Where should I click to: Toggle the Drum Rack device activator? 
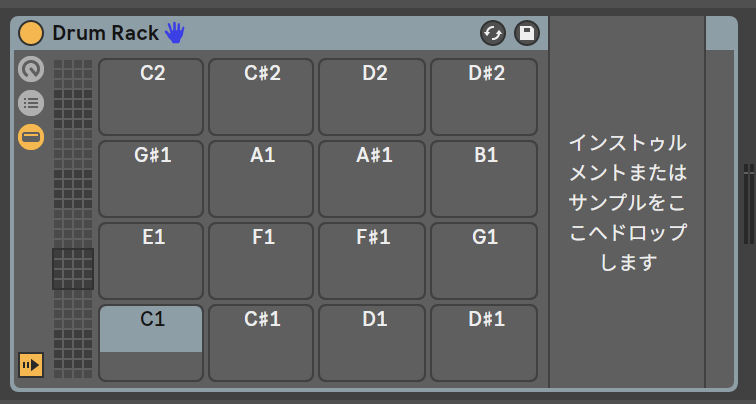click(x=31, y=33)
